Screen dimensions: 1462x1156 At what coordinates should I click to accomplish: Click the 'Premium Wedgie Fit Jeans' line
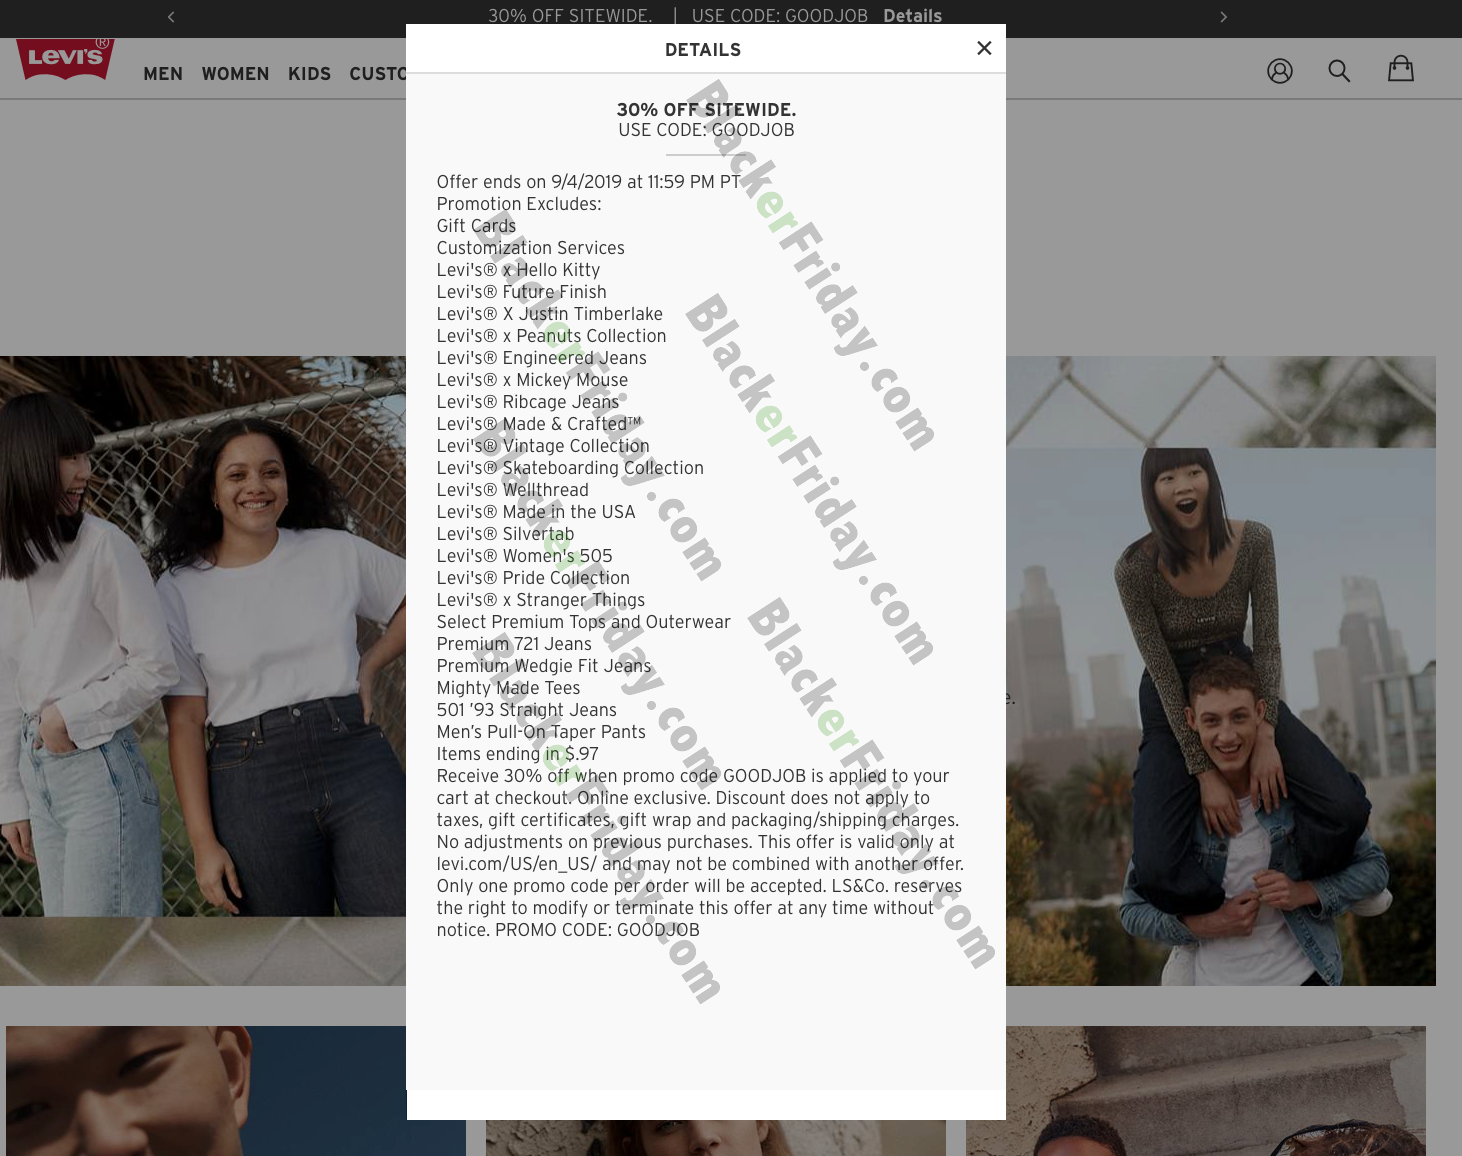click(x=544, y=666)
